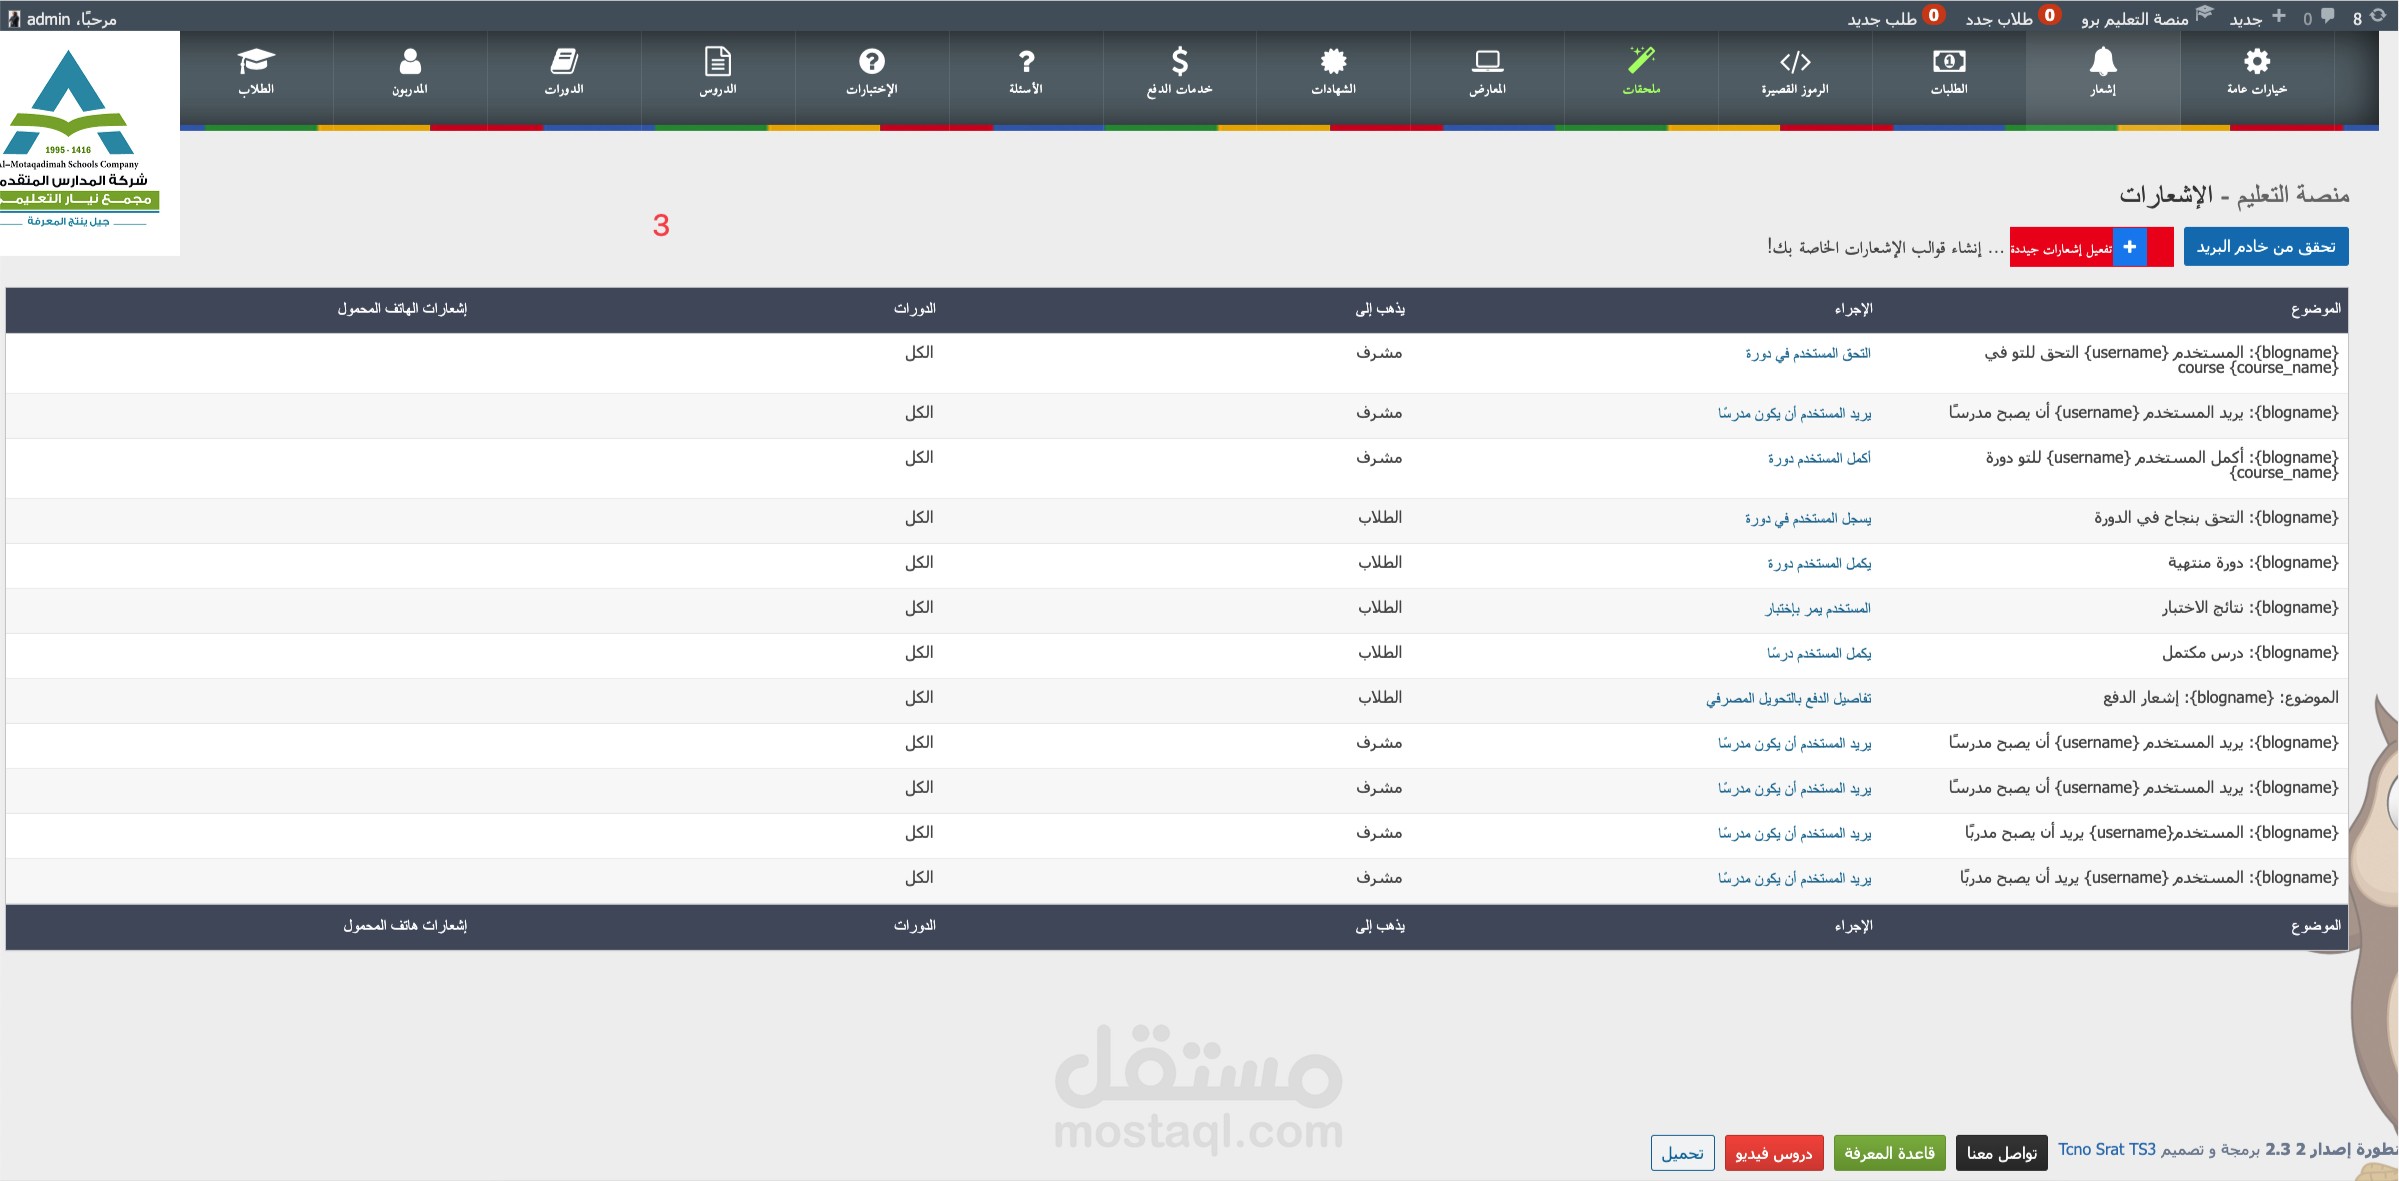Open Certificates badge icon
The image size is (2399, 1181).
coord(1333,62)
